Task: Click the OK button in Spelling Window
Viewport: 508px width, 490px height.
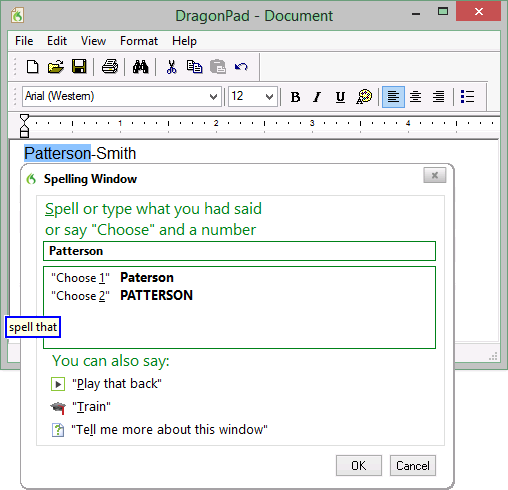Action: point(359,466)
